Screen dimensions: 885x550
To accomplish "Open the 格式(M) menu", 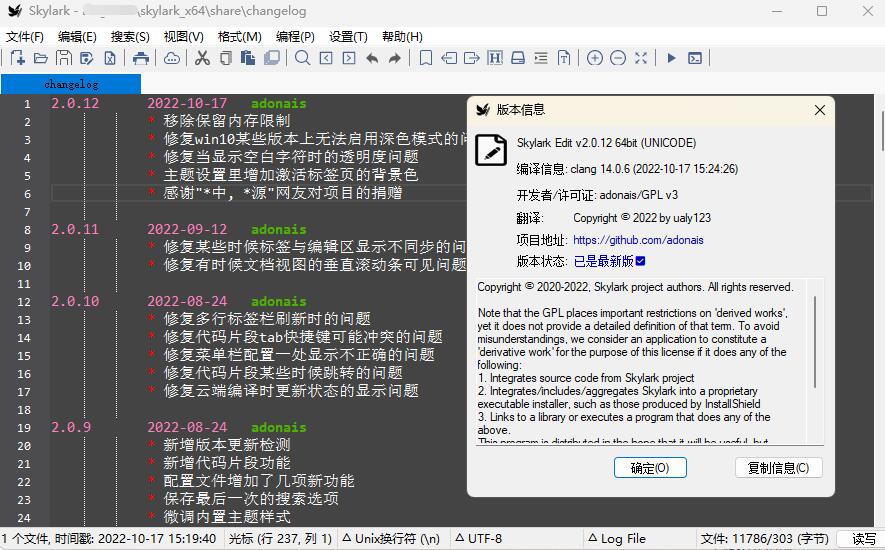I will tap(240, 37).
